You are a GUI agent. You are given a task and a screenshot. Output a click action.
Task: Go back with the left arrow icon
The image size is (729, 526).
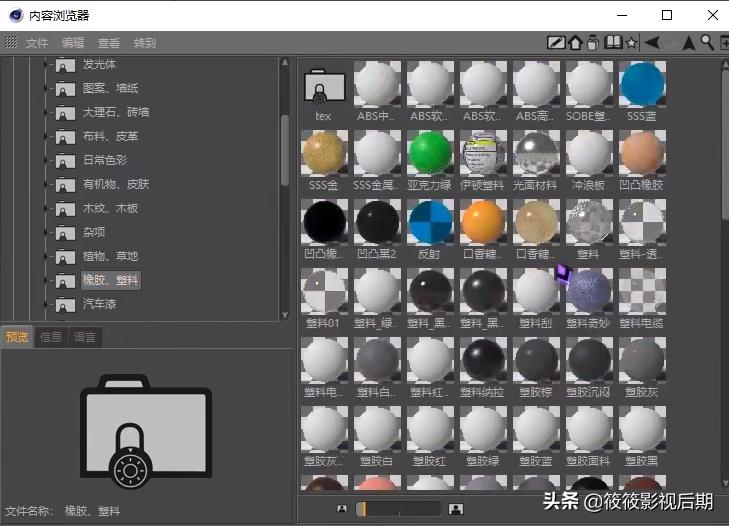tap(652, 43)
